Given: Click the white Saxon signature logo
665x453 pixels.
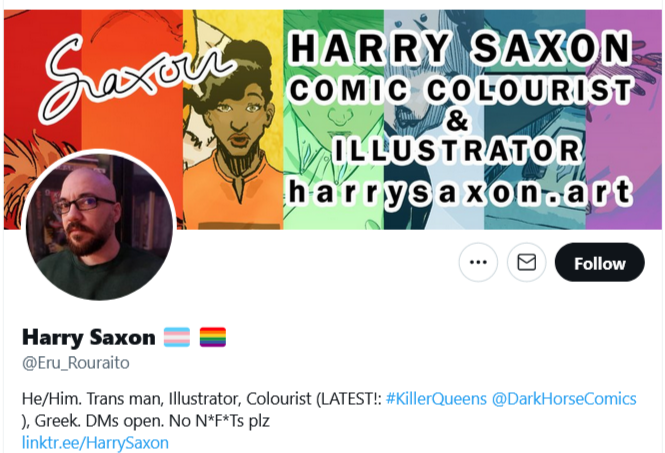Looking at the screenshot, I should [136, 78].
